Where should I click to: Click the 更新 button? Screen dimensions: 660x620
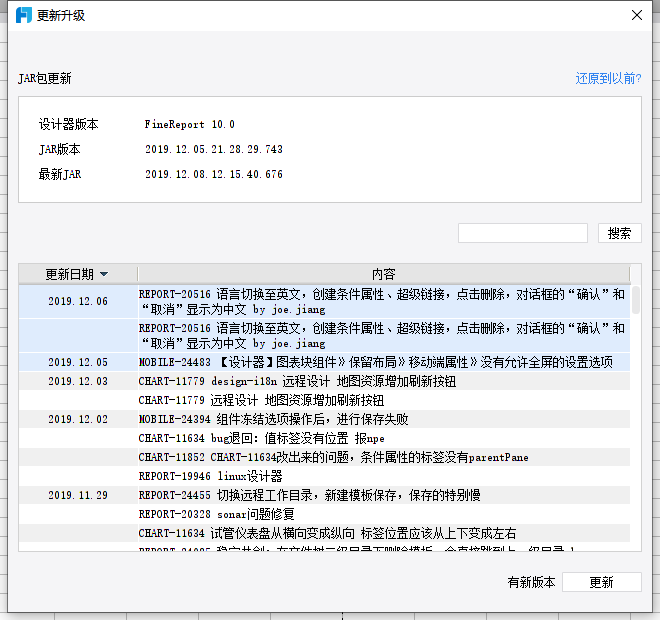[x=601, y=582]
